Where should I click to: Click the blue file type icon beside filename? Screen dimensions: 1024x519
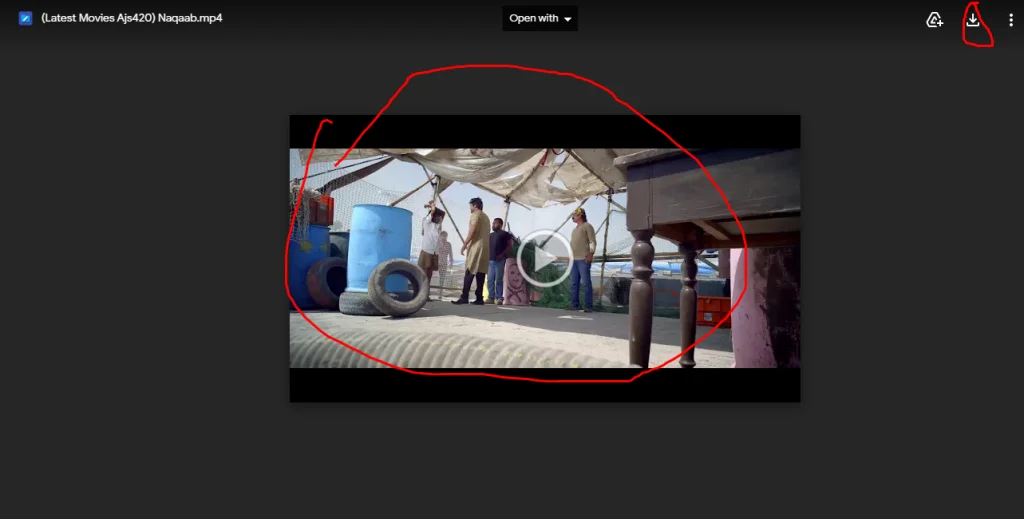pyautogui.click(x=25, y=18)
